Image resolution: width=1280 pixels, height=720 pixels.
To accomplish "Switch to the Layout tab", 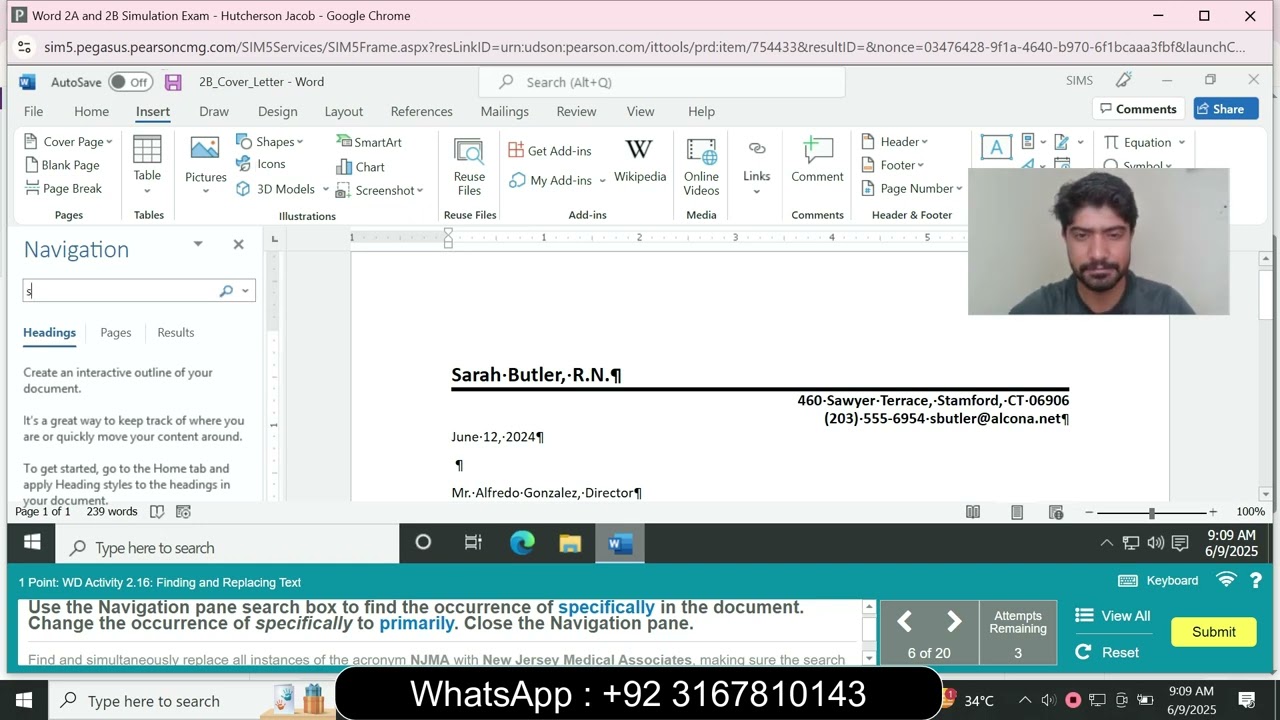I will click(x=343, y=111).
